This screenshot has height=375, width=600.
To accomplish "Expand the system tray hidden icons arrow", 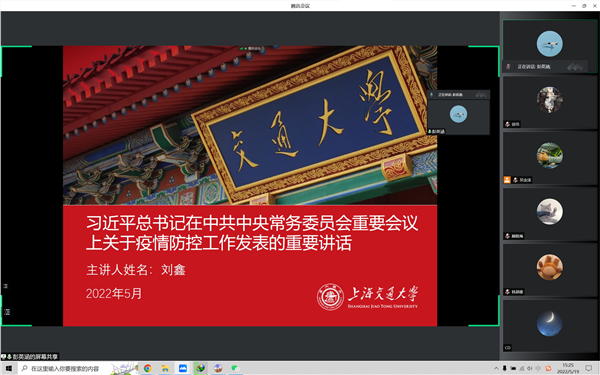I will [496, 368].
